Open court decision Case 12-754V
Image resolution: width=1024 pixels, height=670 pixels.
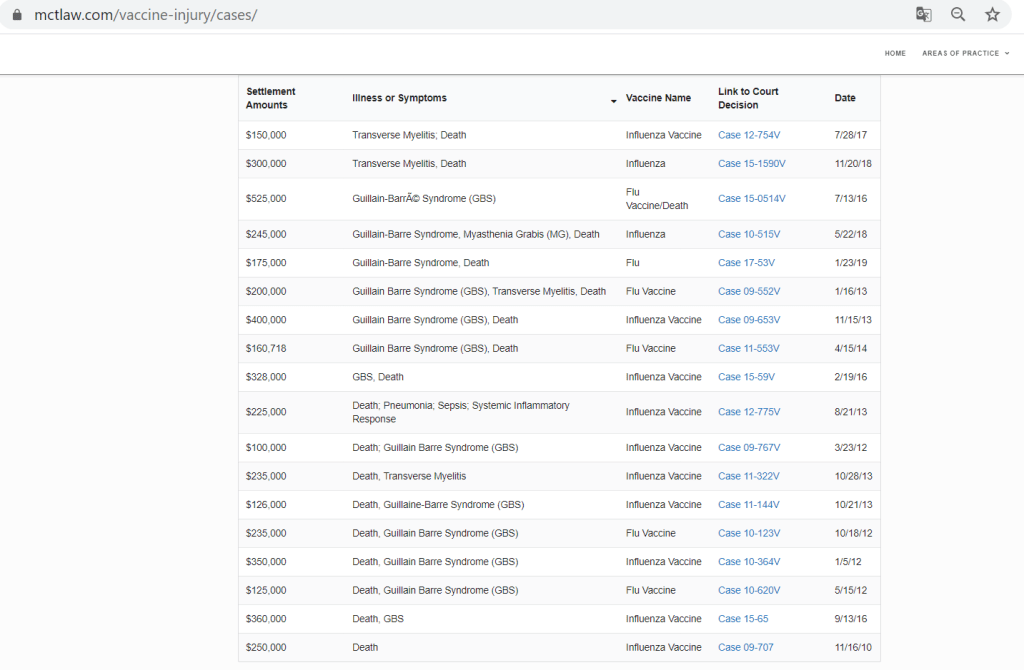[x=749, y=135]
